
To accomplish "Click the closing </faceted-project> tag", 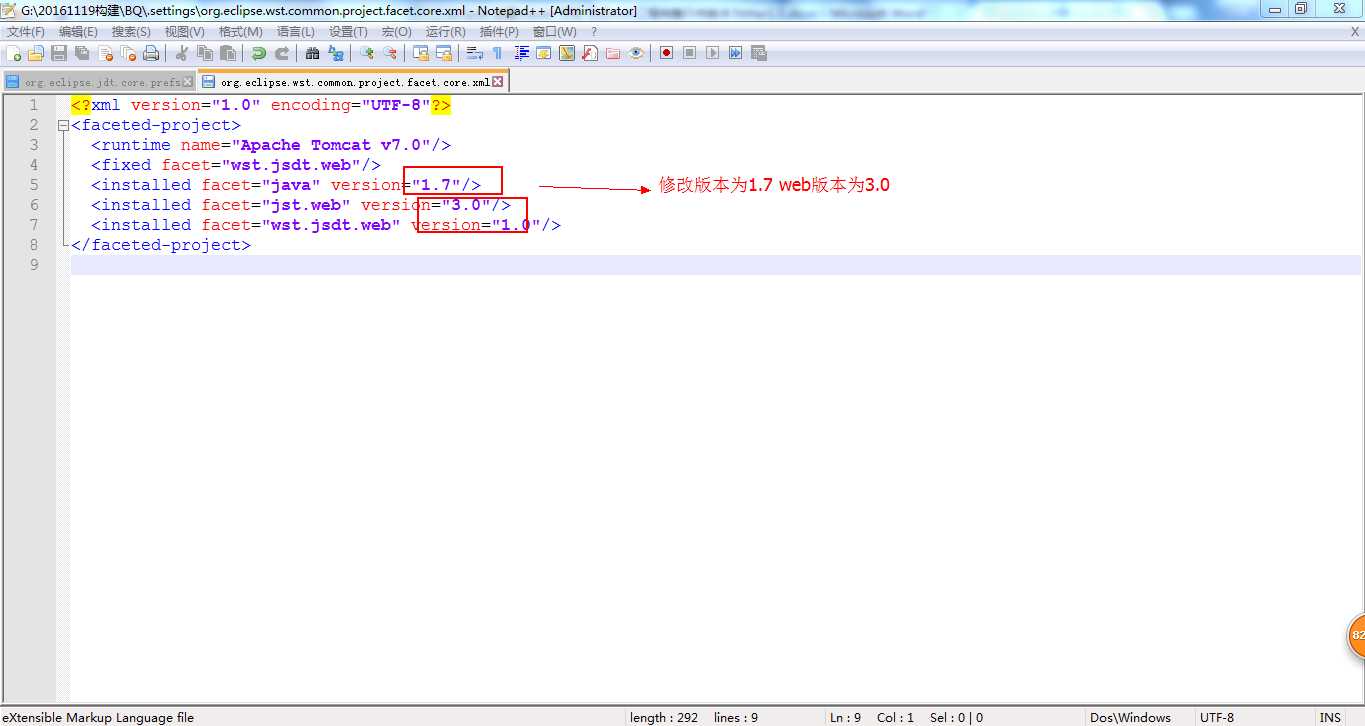I will click(161, 245).
